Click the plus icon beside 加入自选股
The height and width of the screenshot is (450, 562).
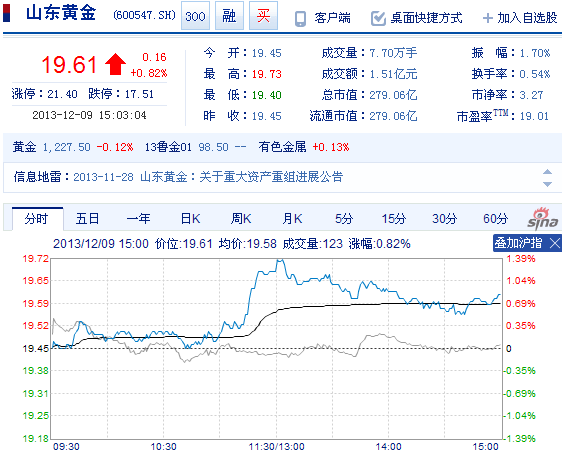pos(488,18)
